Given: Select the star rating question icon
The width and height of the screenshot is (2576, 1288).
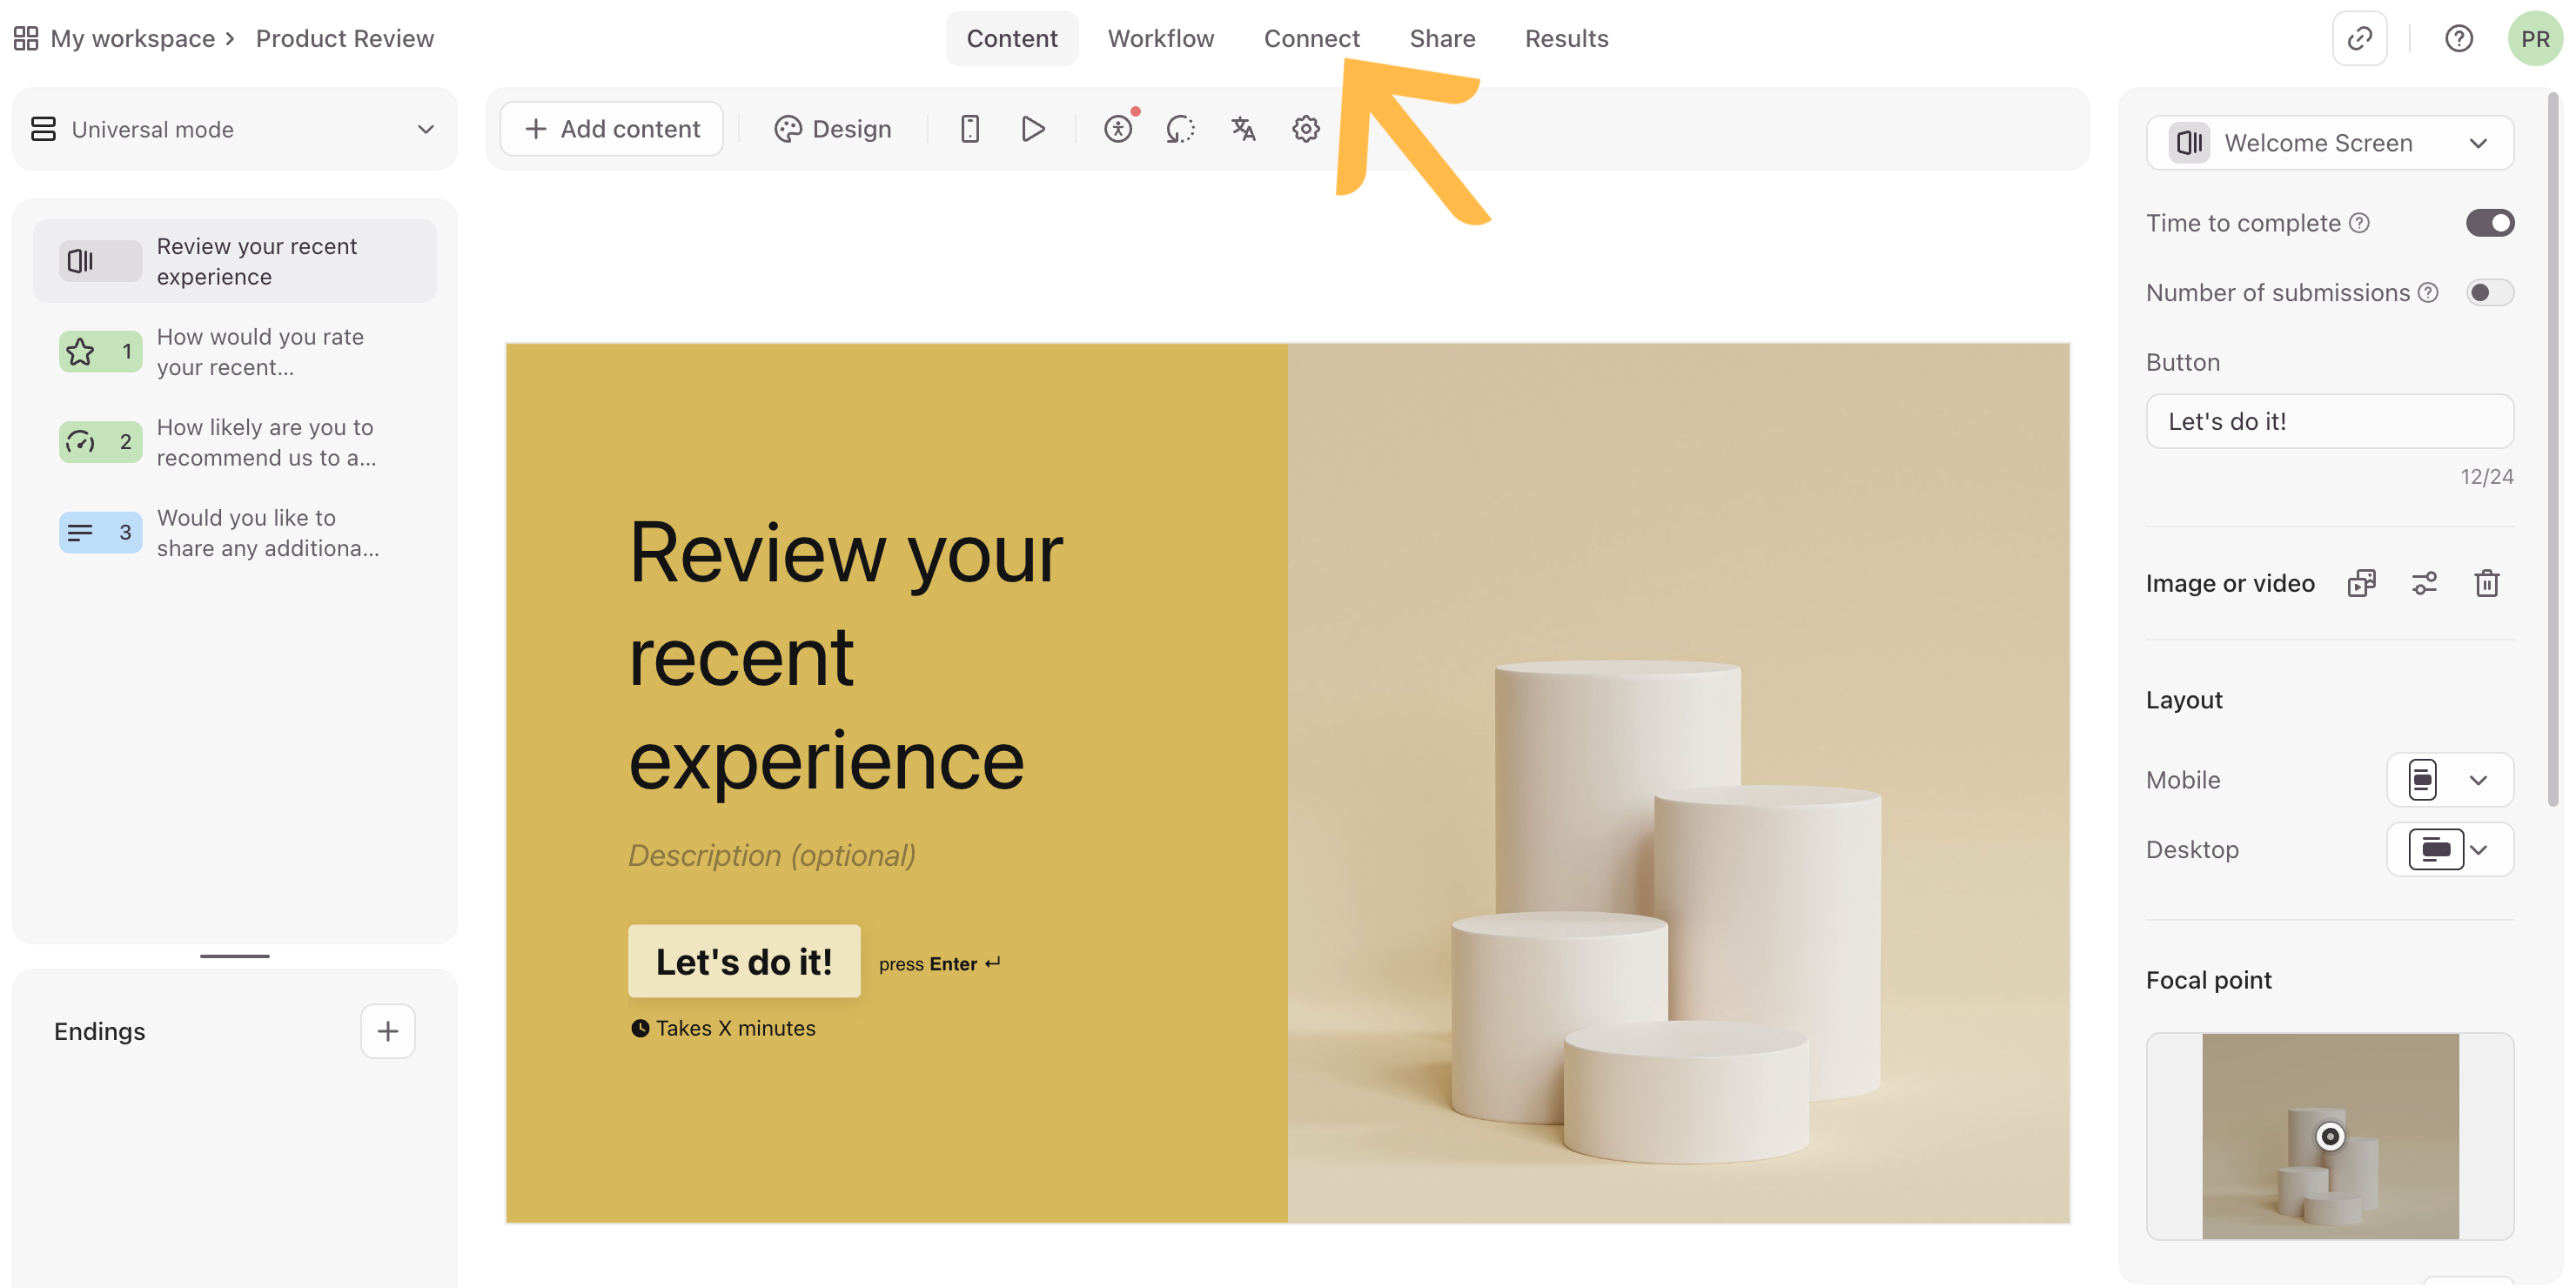Looking at the screenshot, I should pyautogui.click(x=100, y=352).
